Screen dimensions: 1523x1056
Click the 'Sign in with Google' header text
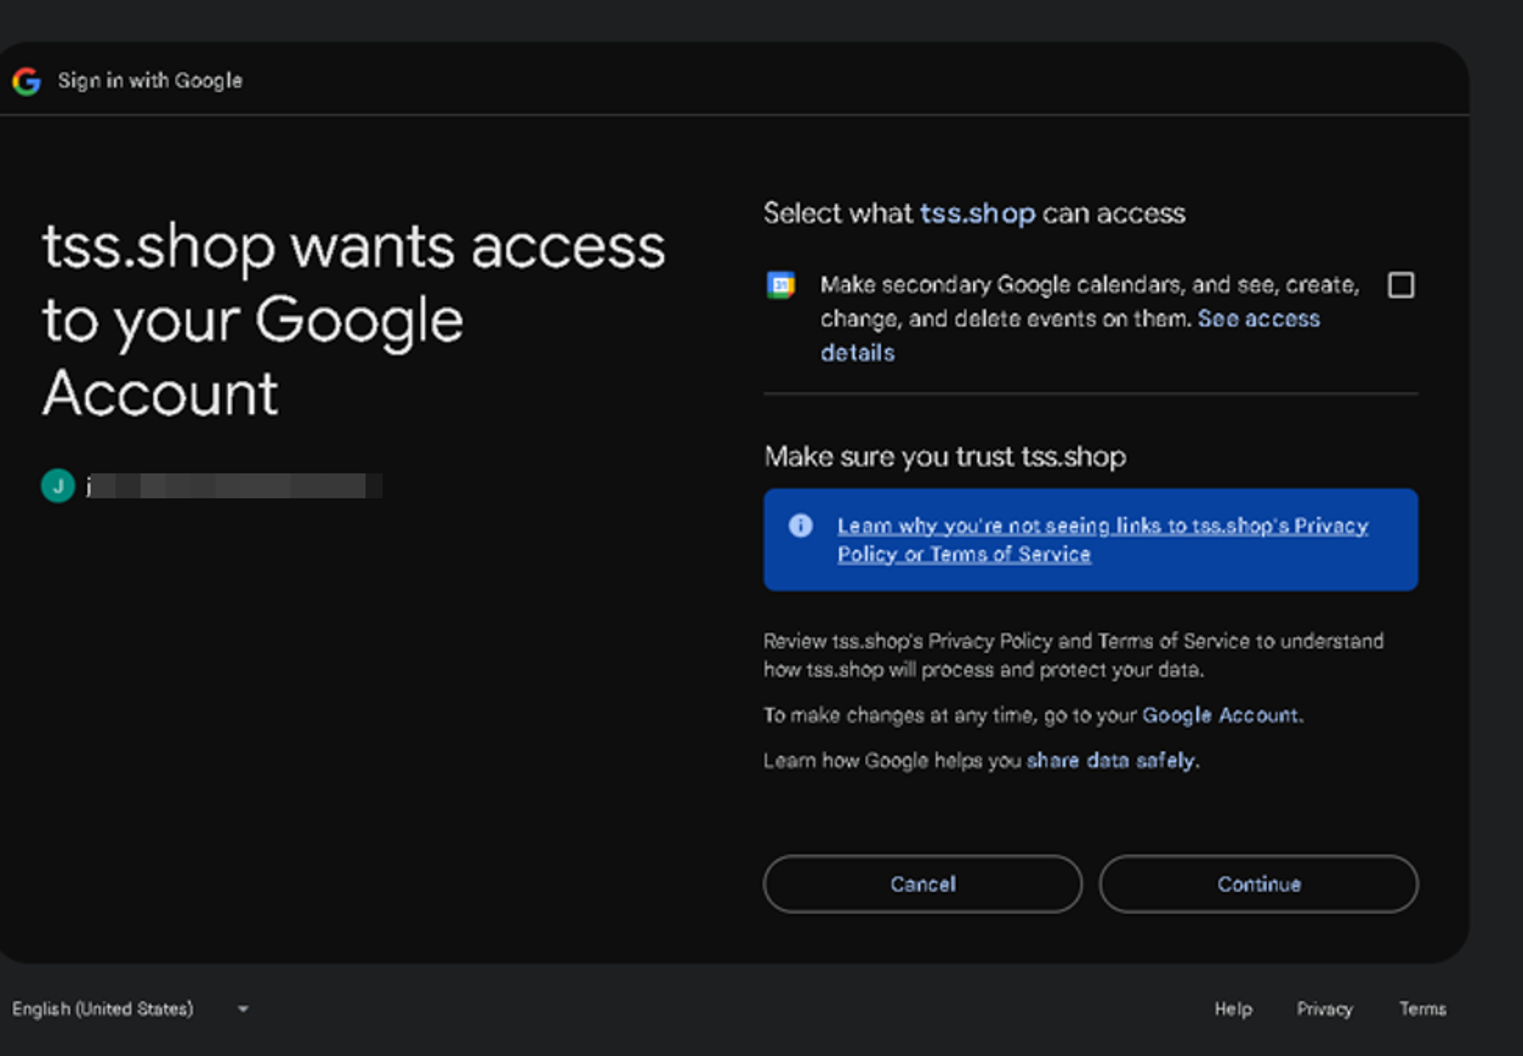tap(150, 81)
